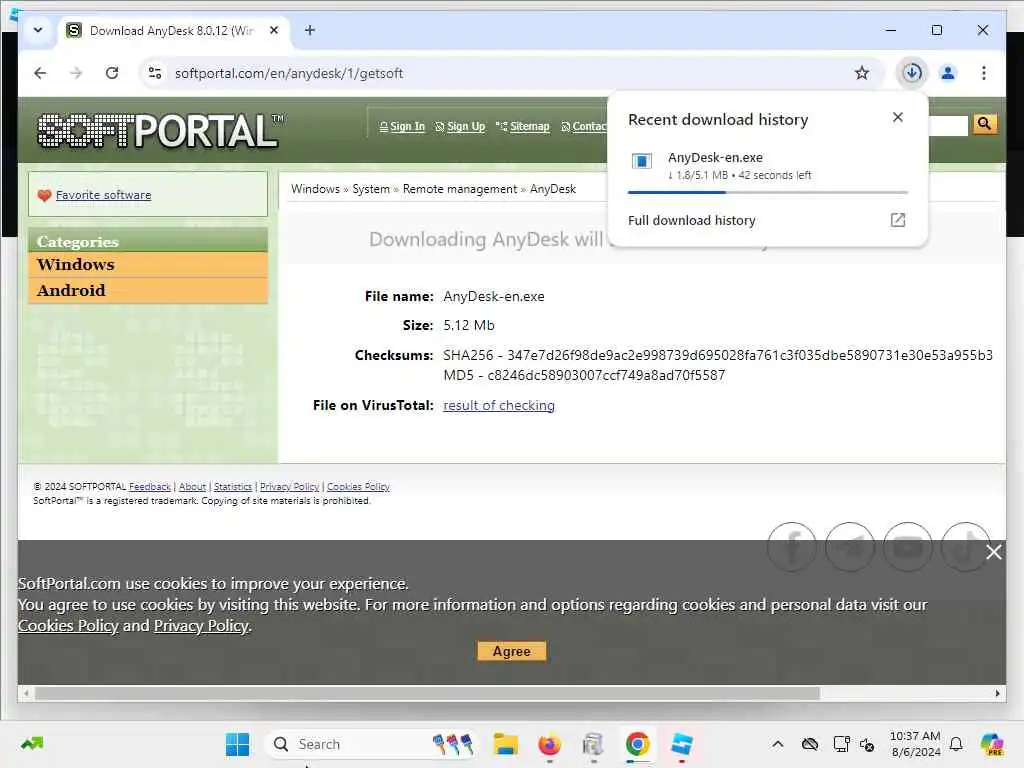Click the horizontal scrollbar thumb
The height and width of the screenshot is (768, 1024).
pyautogui.click(x=427, y=694)
